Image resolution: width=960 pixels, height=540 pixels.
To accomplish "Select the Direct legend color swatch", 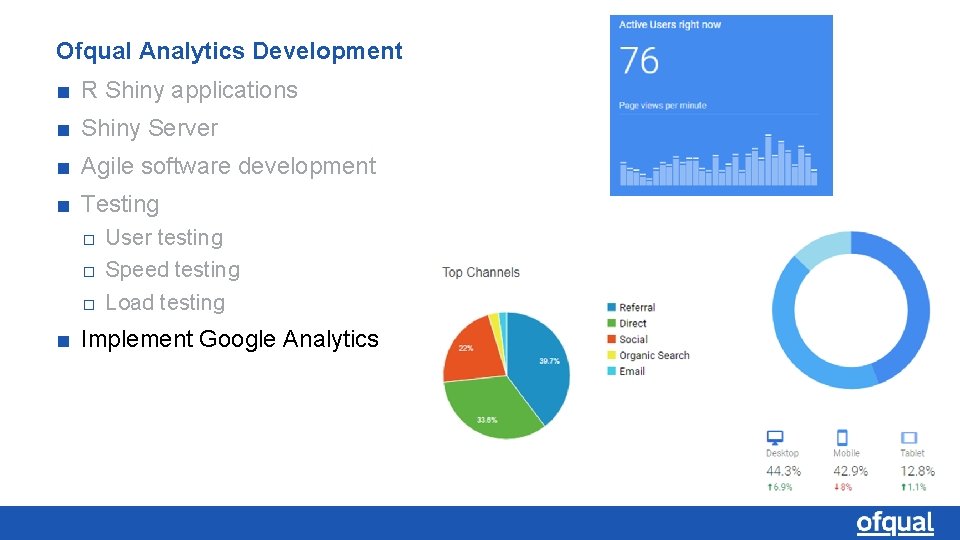I will click(611, 323).
